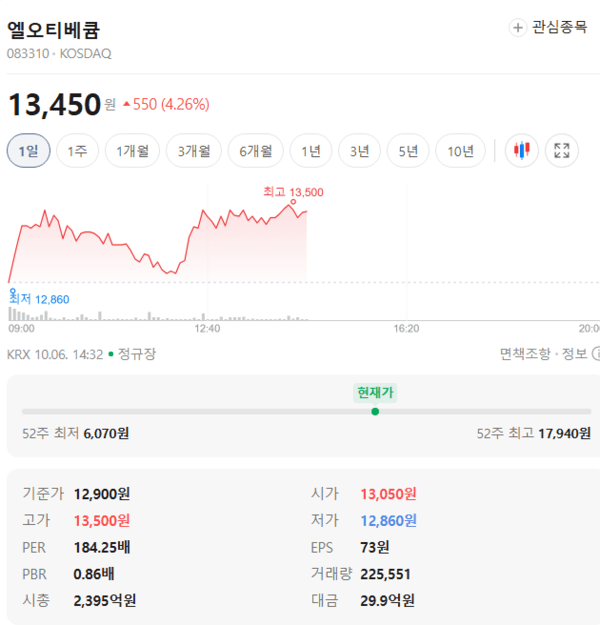Click the 09:00 time axis label
The height and width of the screenshot is (625, 600).
(x=22, y=328)
